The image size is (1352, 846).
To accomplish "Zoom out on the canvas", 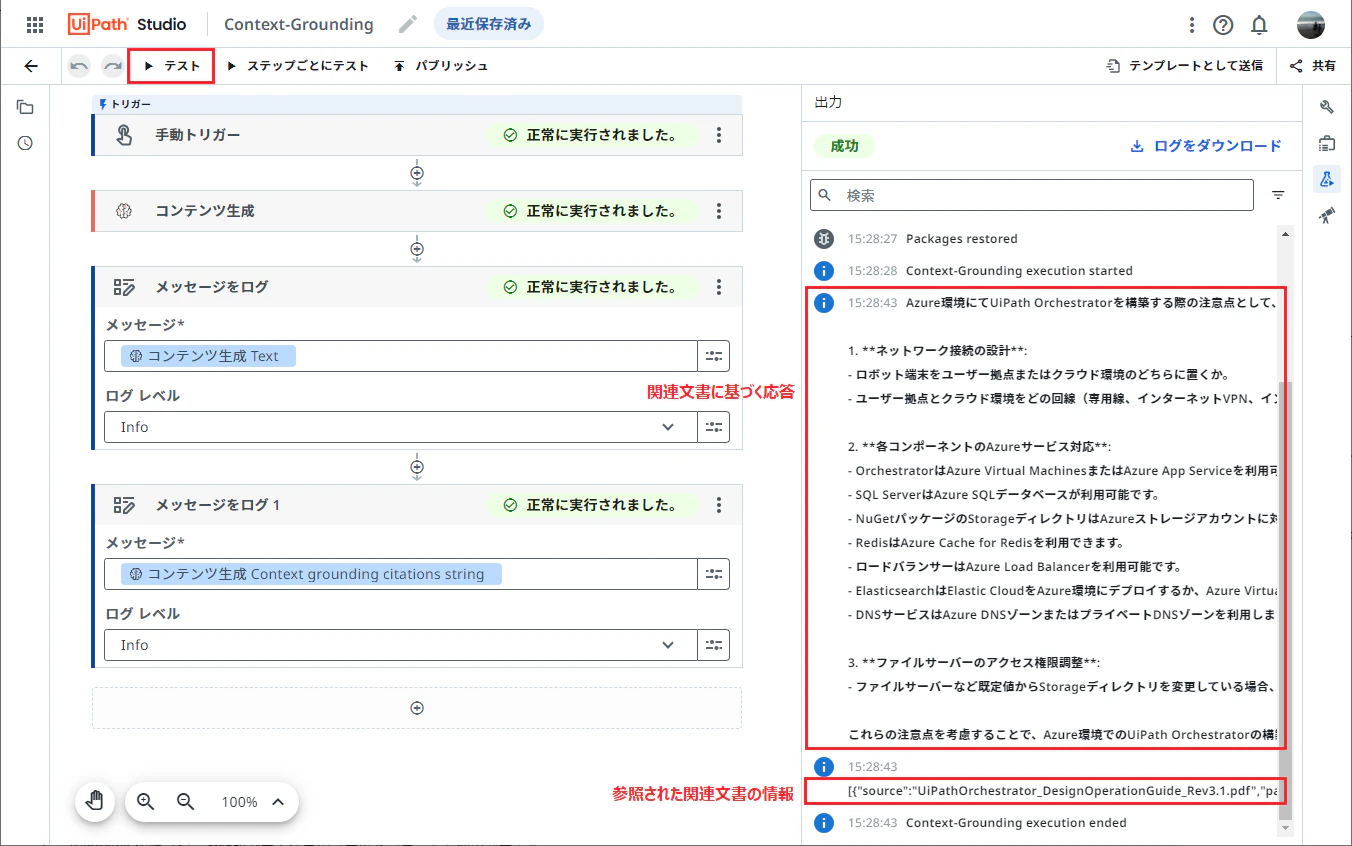I will point(185,801).
